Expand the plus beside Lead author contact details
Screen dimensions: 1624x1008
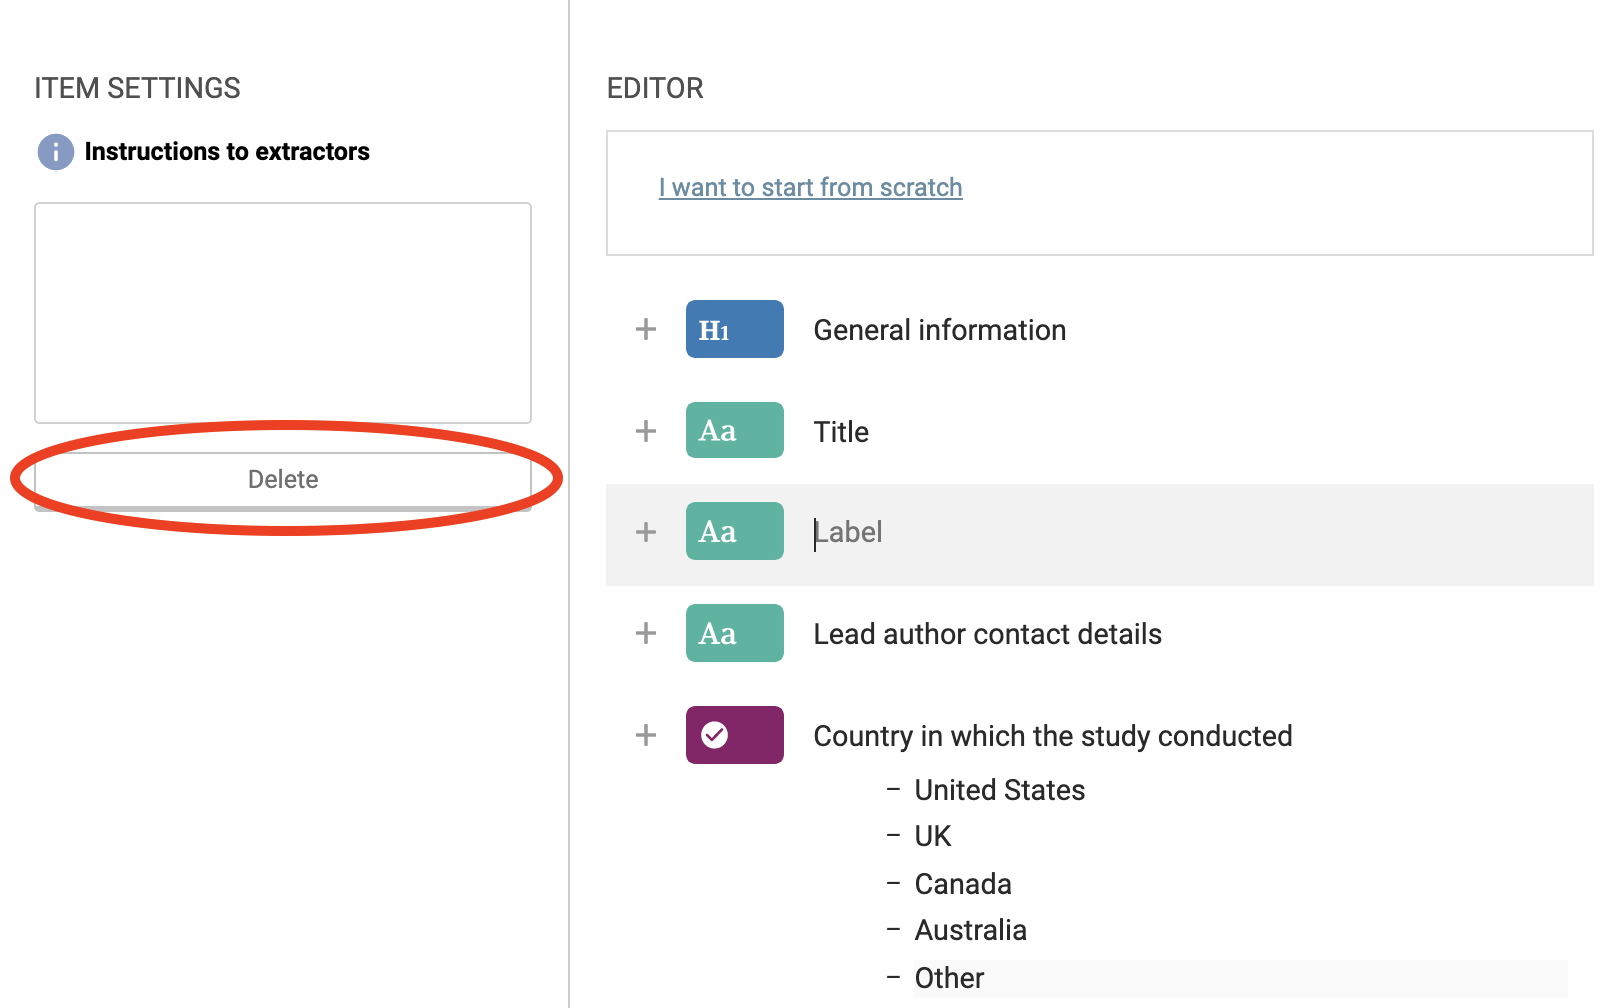646,633
